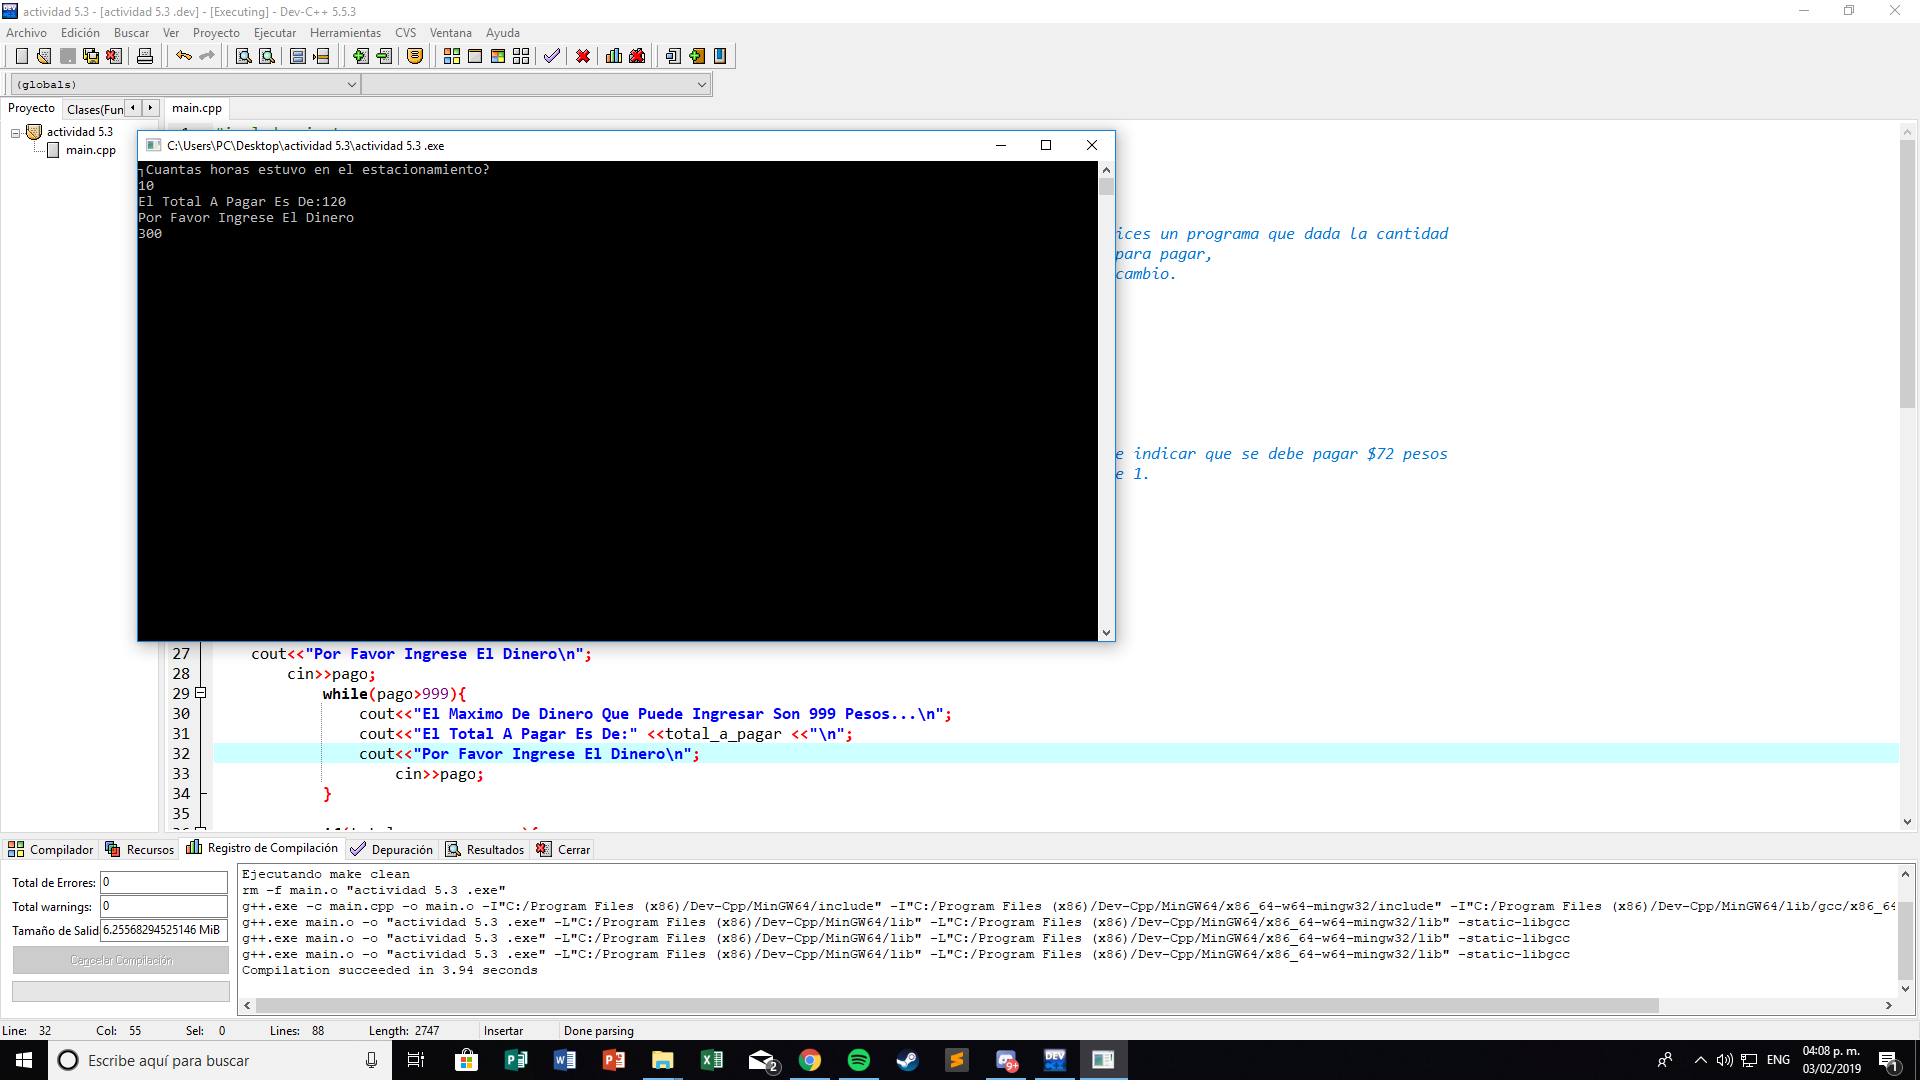
Task: Click the compile log horizontal scrollbar
Action: pyautogui.click(x=957, y=1005)
